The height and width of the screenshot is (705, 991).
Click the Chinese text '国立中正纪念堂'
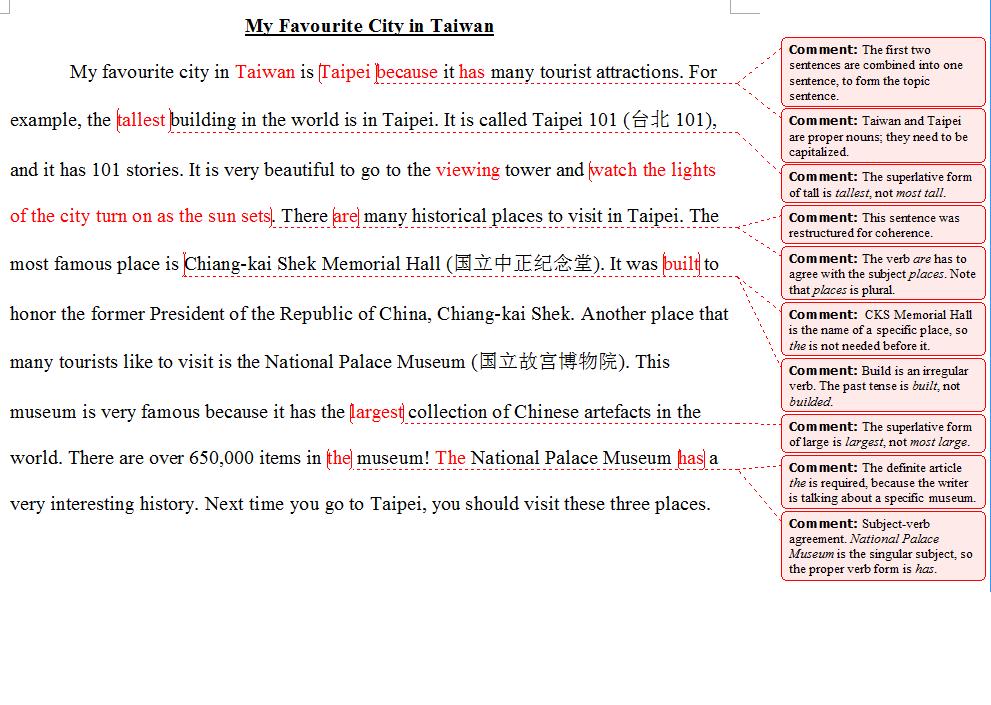click(x=523, y=264)
